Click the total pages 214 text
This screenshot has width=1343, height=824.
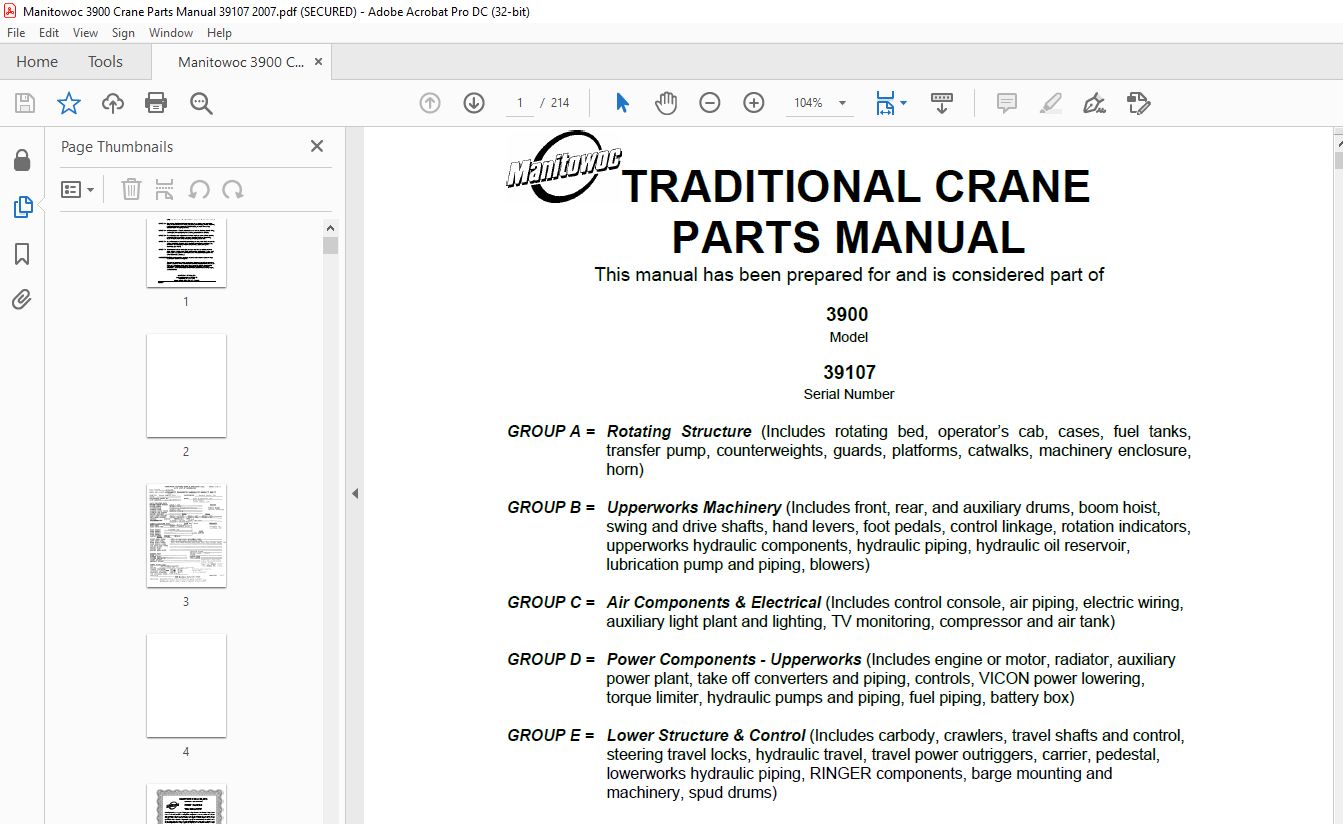pyautogui.click(x=560, y=103)
